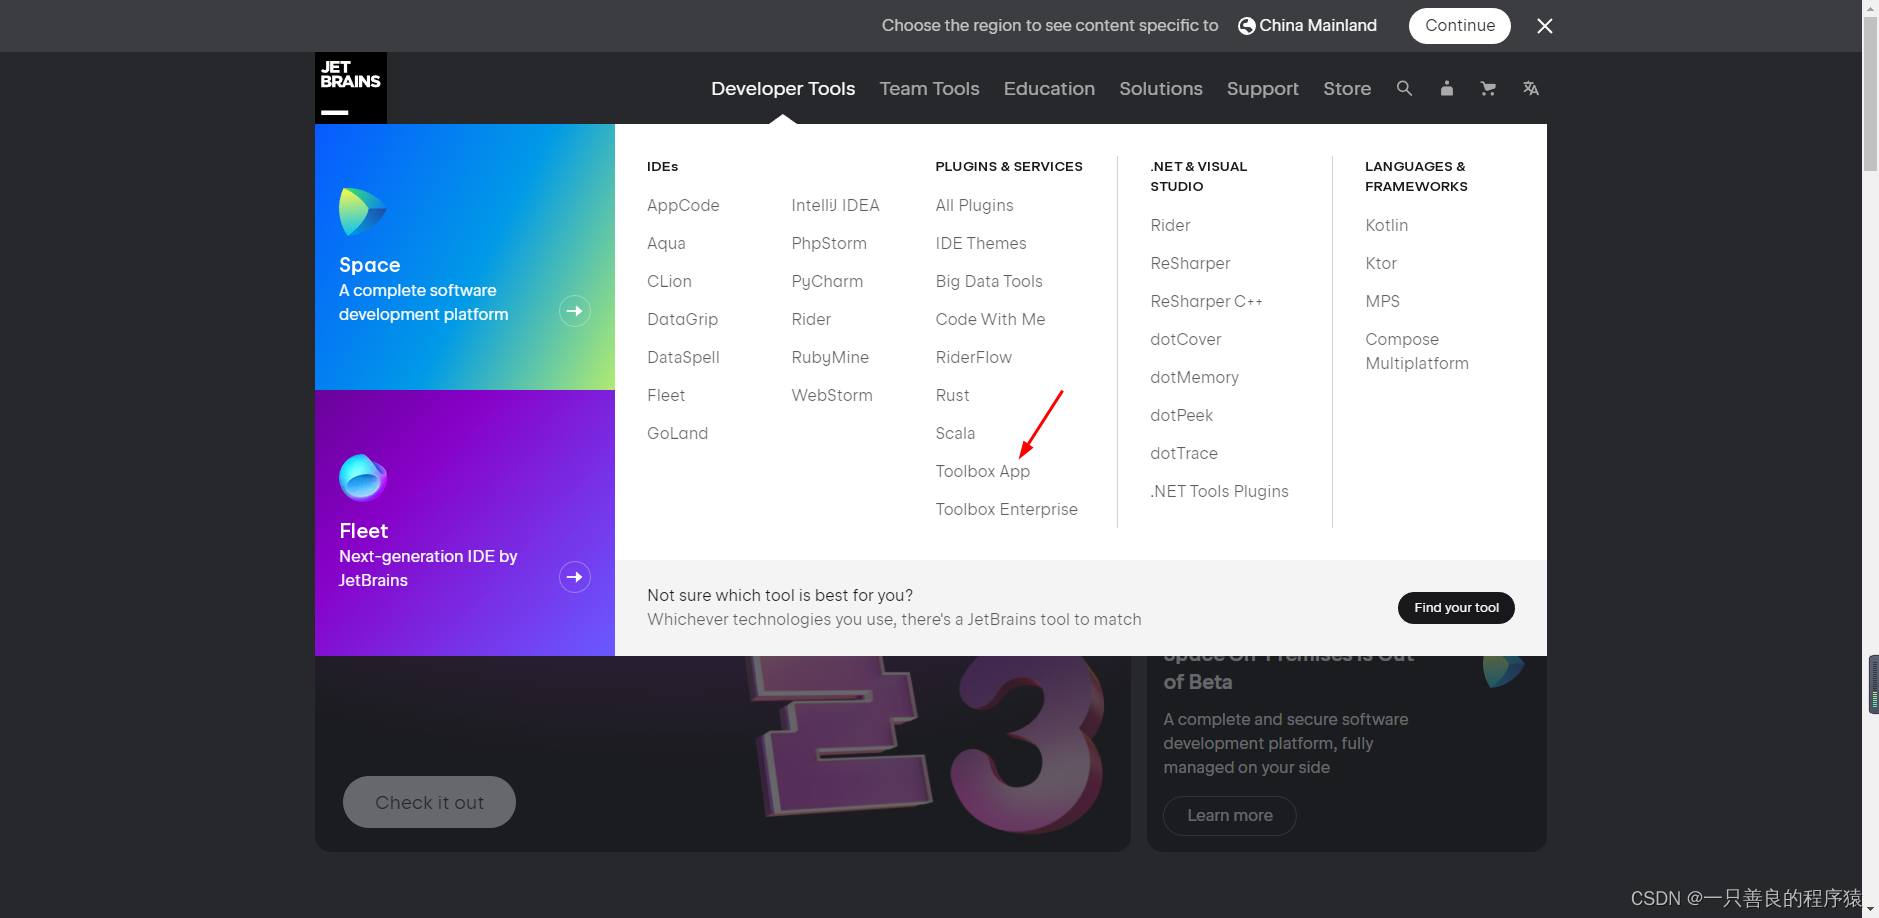
Task: Open the Store menu
Action: pyautogui.click(x=1347, y=88)
